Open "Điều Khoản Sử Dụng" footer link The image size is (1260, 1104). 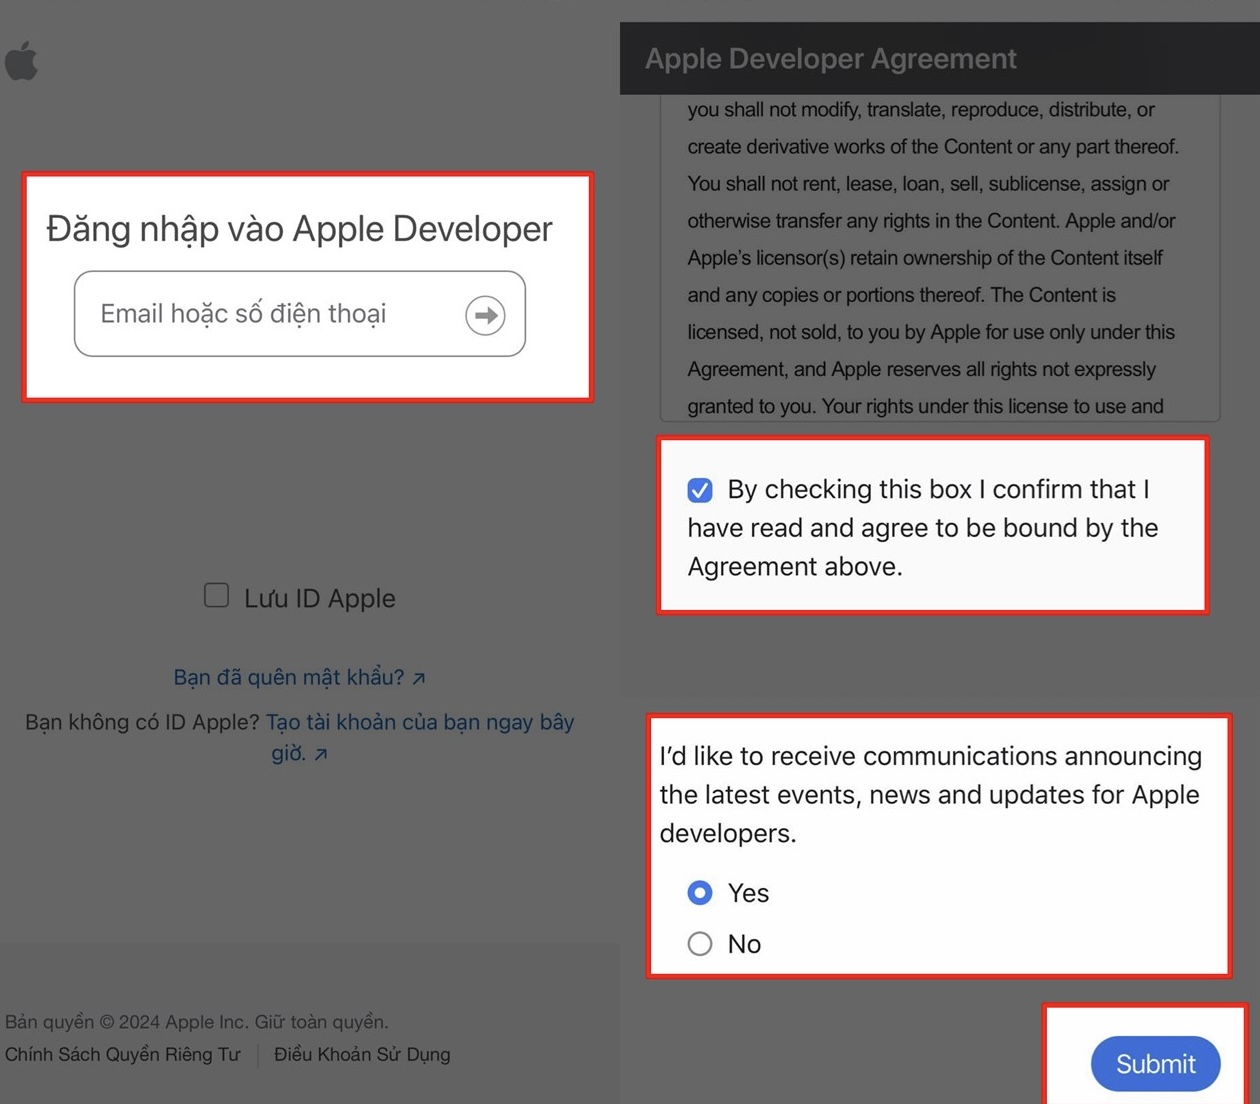(362, 1055)
